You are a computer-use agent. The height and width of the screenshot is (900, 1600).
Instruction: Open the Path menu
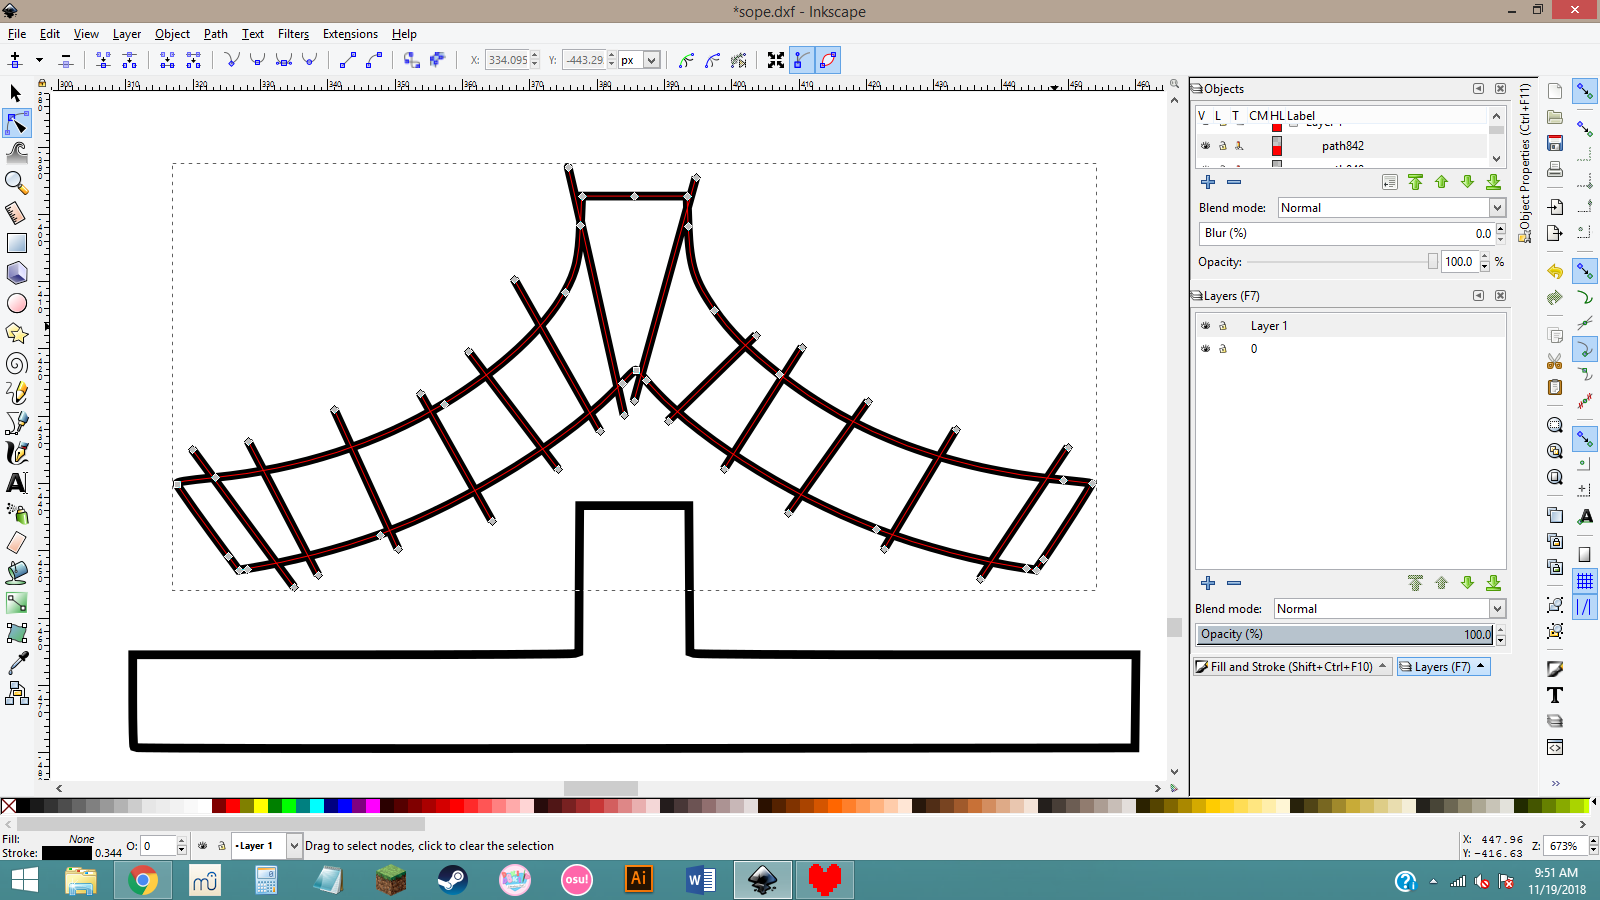pyautogui.click(x=216, y=34)
